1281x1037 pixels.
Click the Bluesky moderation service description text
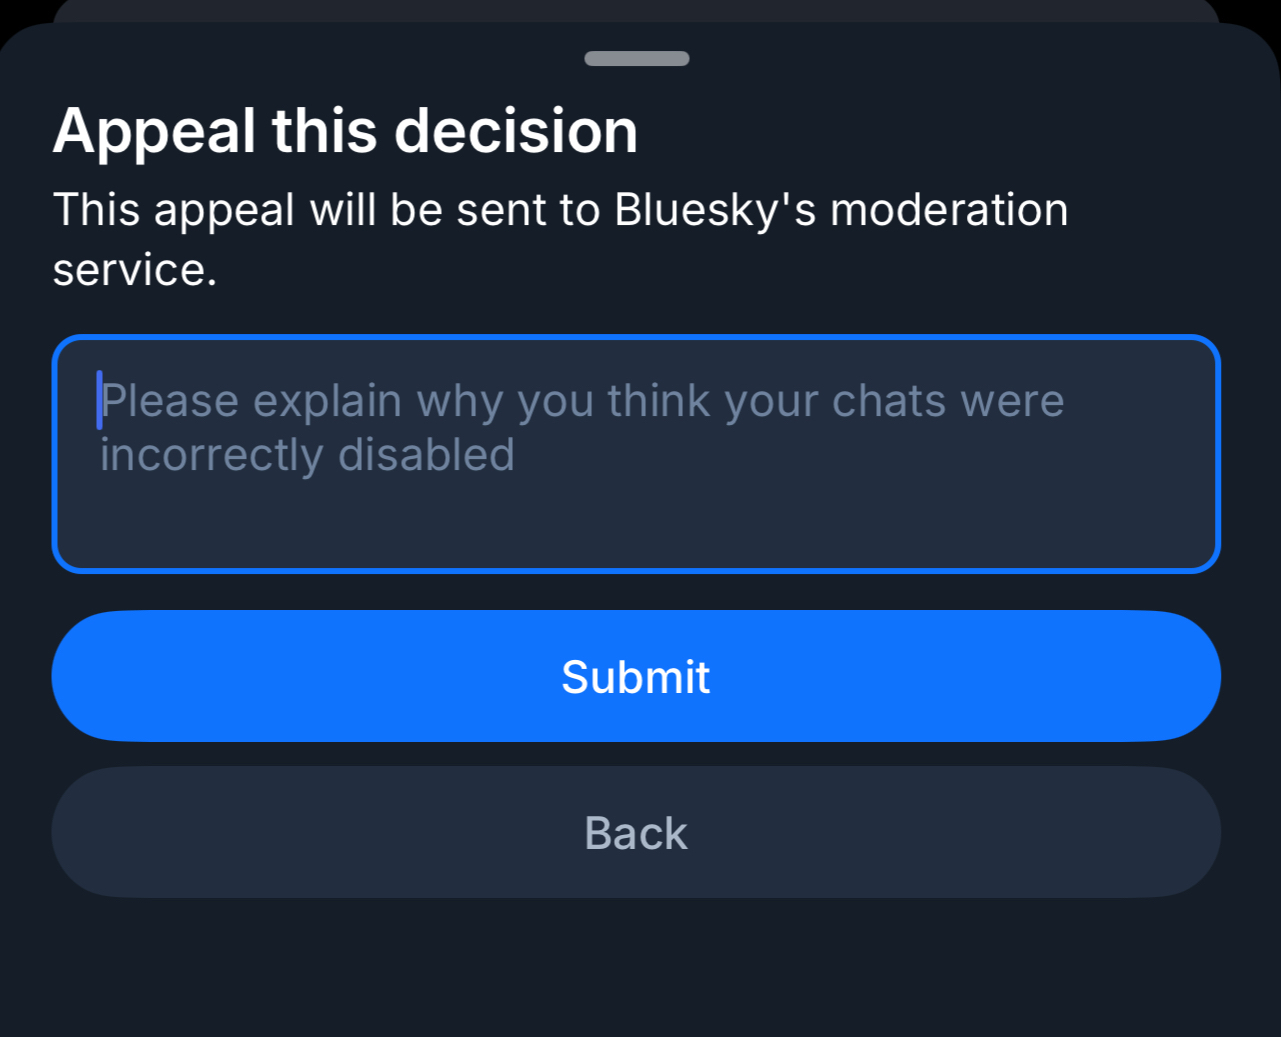click(x=560, y=211)
